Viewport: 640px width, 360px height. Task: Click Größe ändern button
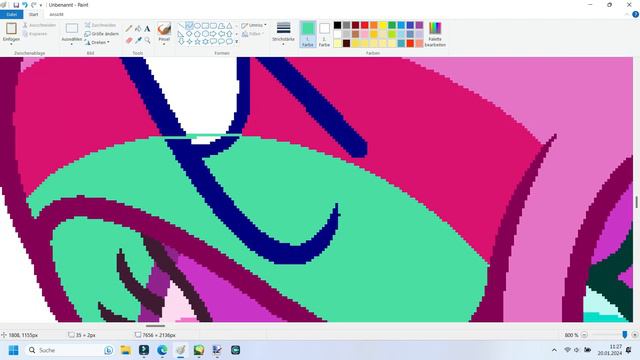click(102, 34)
